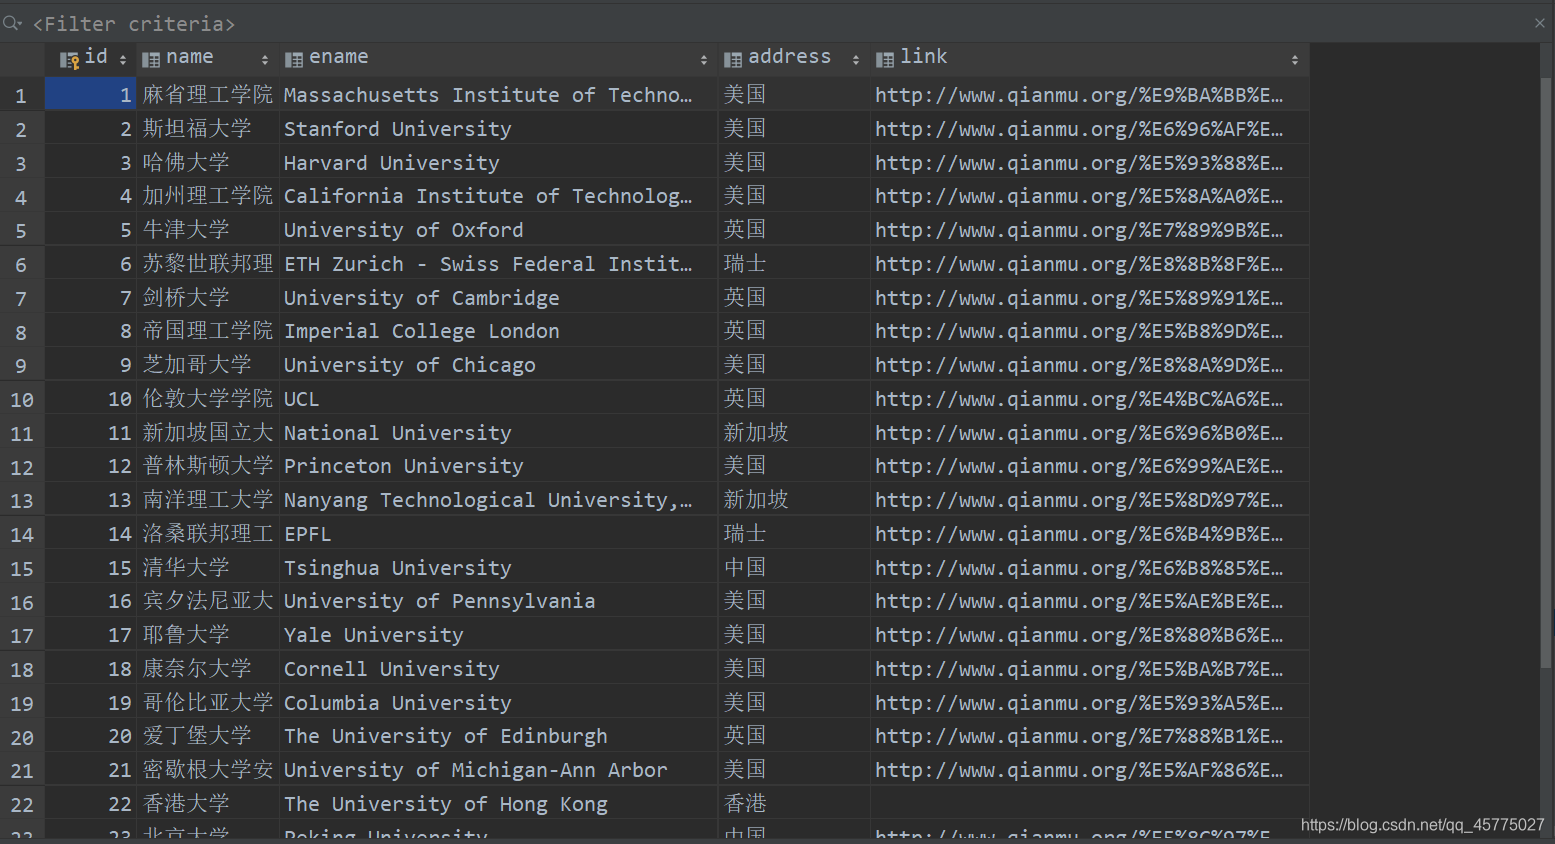The image size is (1555, 844).
Task: Select cell 'Stanford University'
Action: coord(498,129)
